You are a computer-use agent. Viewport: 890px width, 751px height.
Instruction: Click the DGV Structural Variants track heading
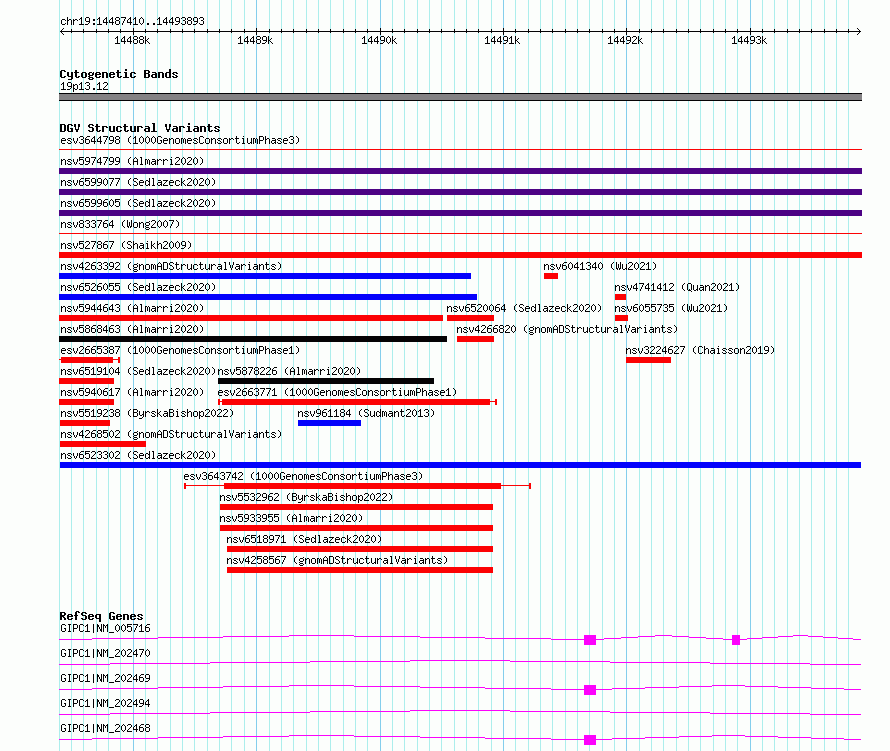point(140,128)
